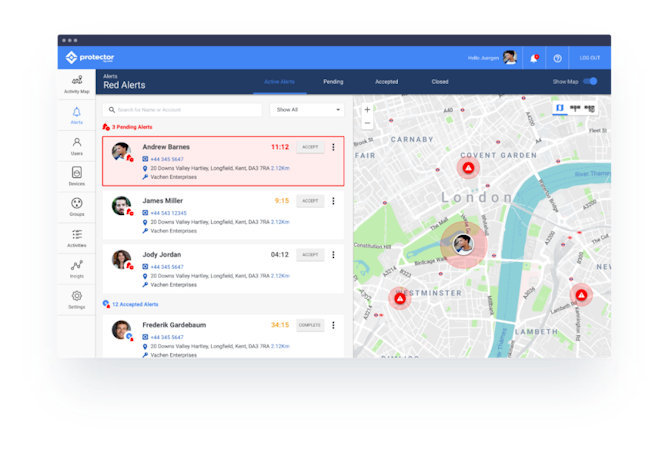Screen dimensions: 669x450
Task: Switch to the Closed tab
Action: 440,82
